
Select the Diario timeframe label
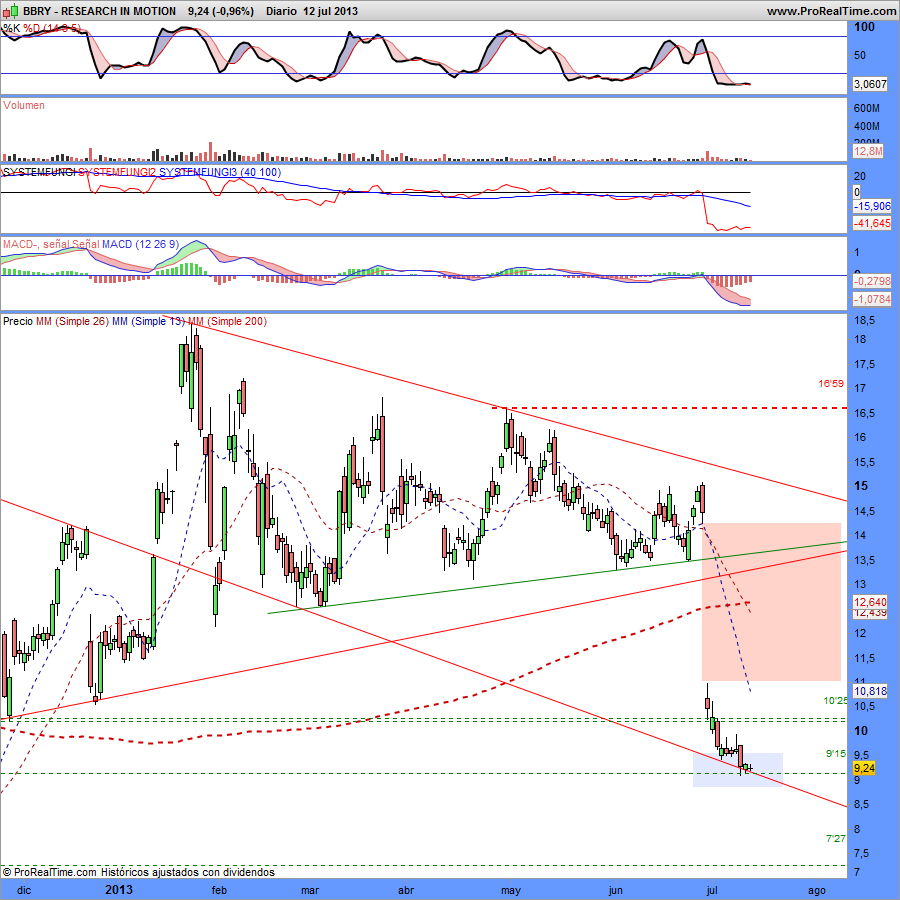pyautogui.click(x=281, y=11)
